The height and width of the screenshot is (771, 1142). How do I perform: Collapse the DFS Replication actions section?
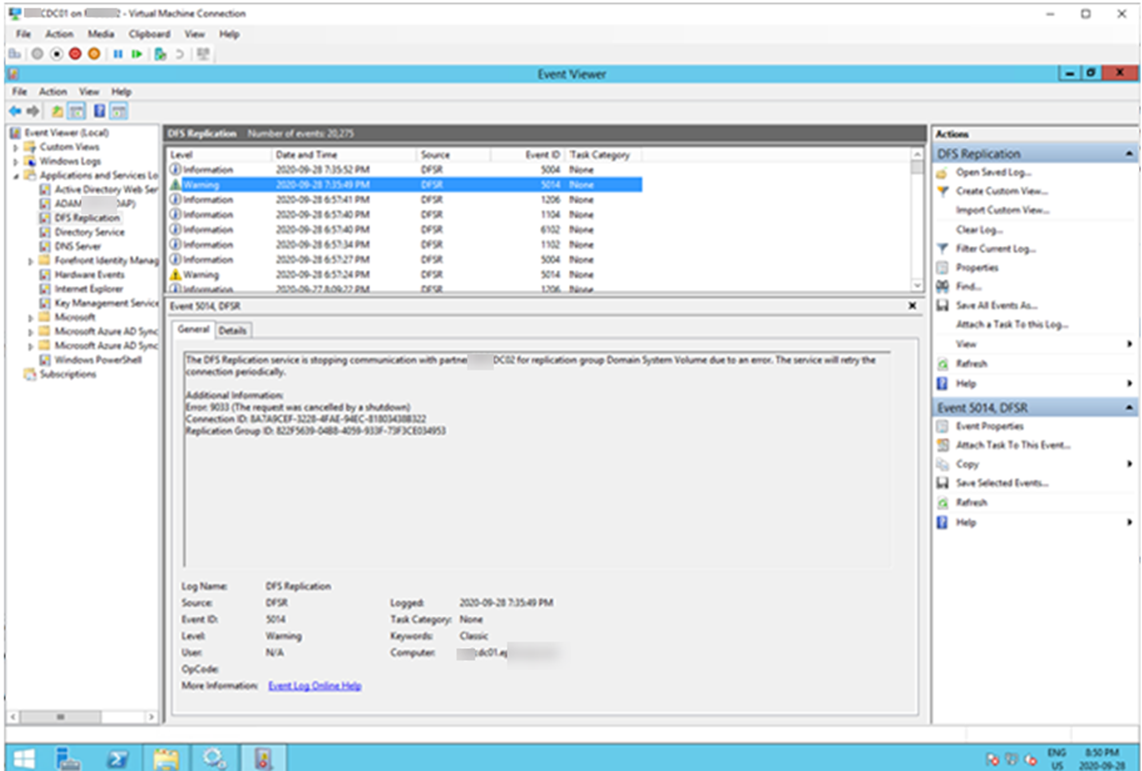[1129, 154]
